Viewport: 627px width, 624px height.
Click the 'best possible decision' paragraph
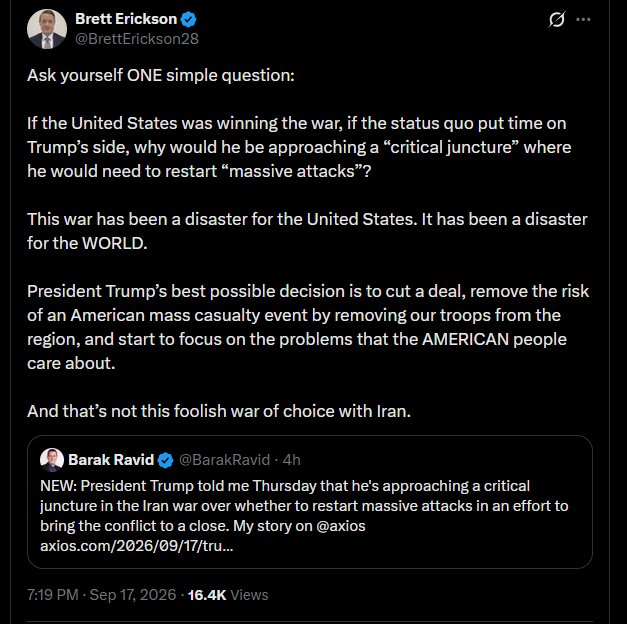tap(308, 327)
